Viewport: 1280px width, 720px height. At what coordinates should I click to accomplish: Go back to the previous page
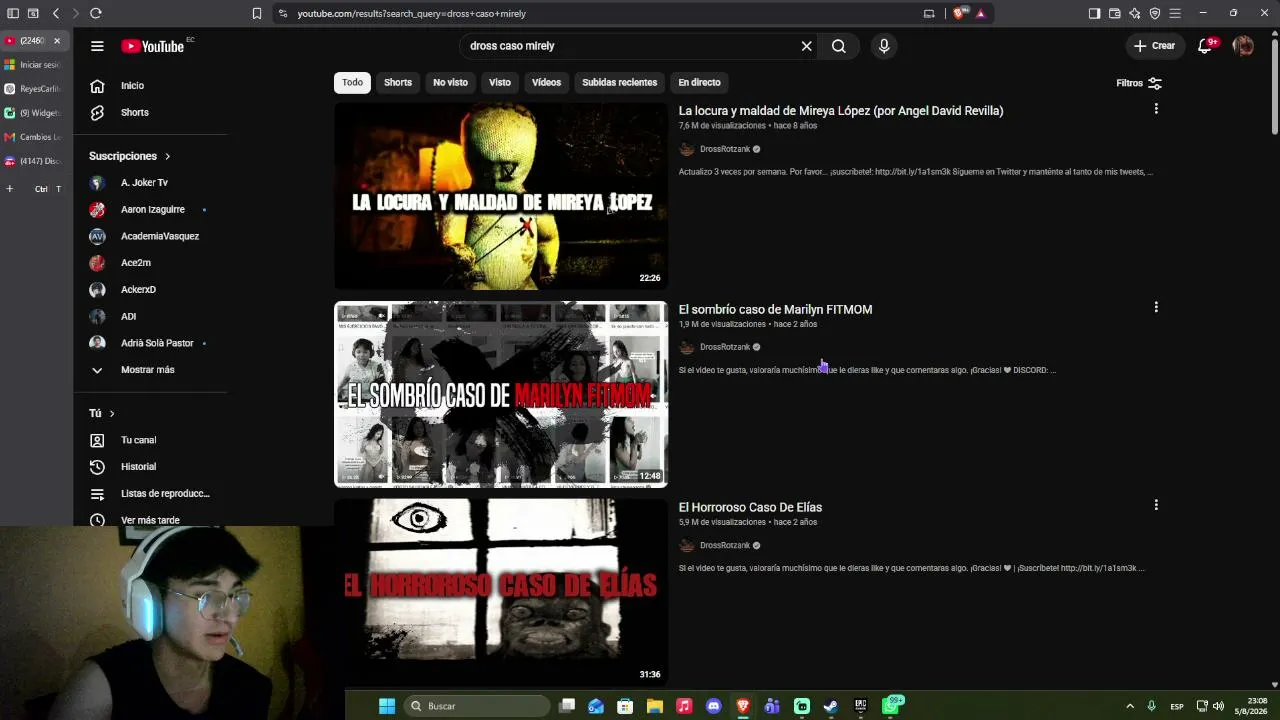56,13
